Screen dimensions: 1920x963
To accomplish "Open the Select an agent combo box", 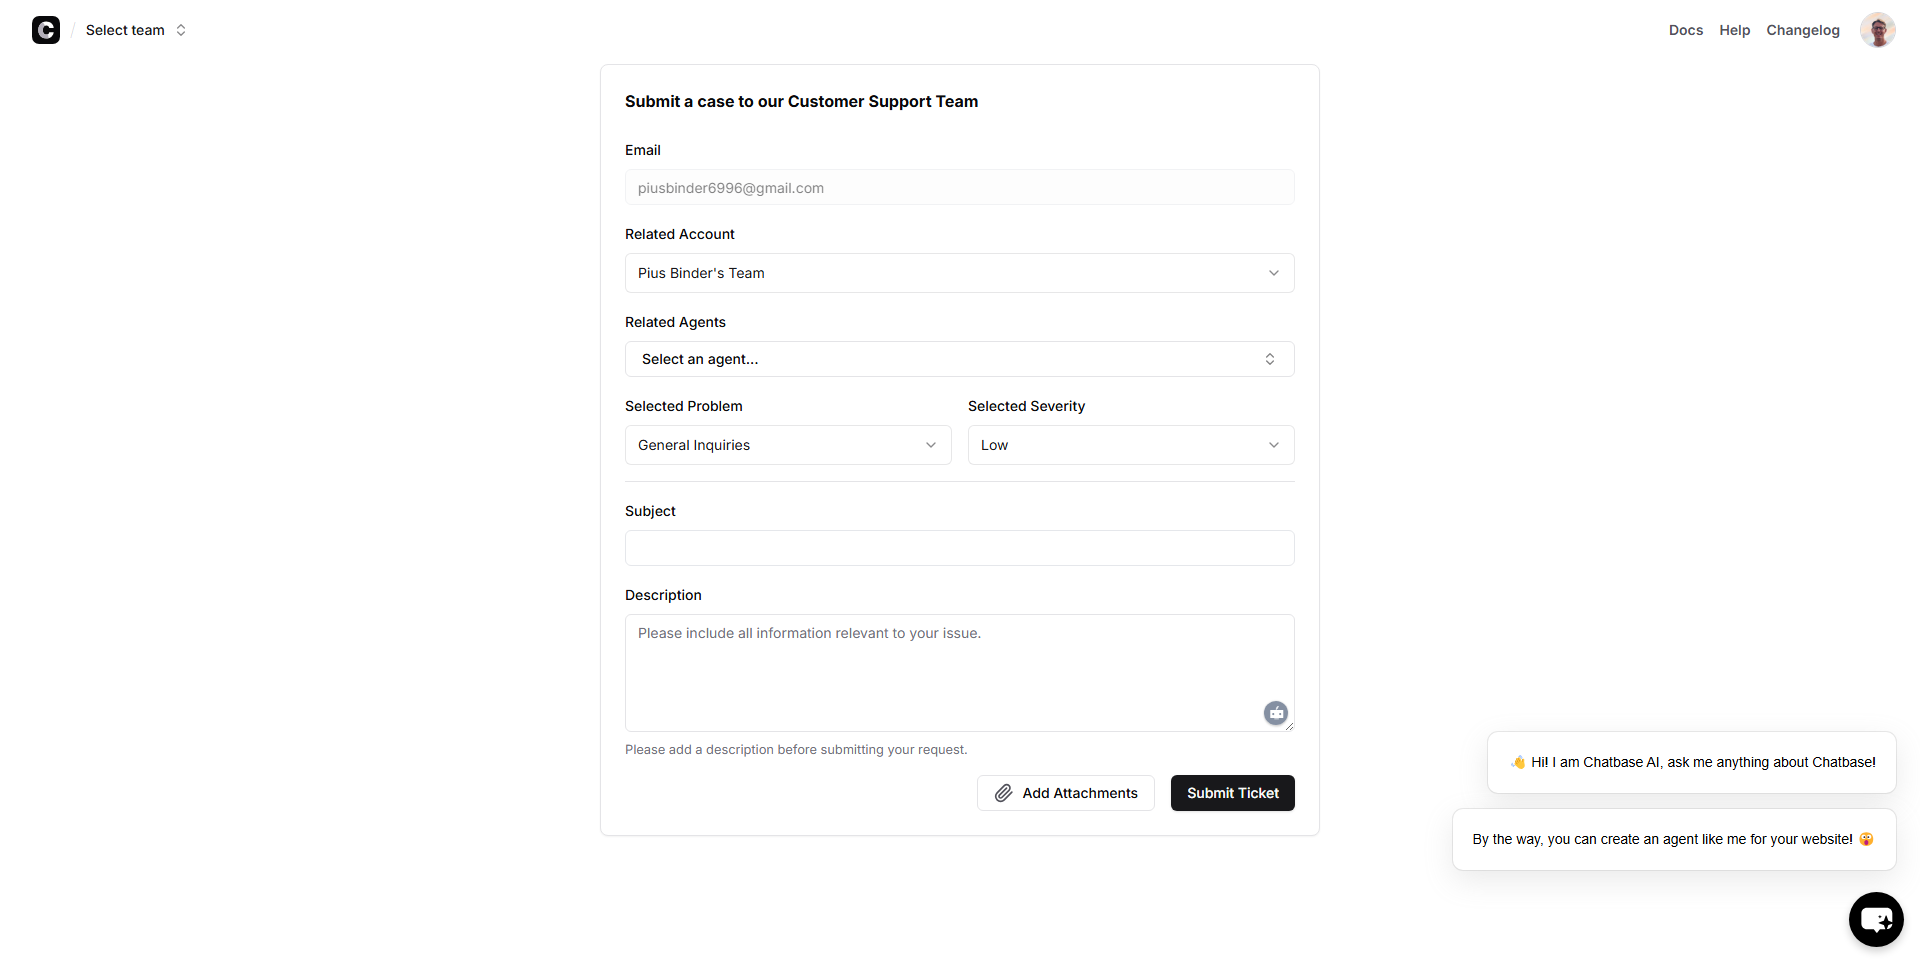I will [x=959, y=359].
